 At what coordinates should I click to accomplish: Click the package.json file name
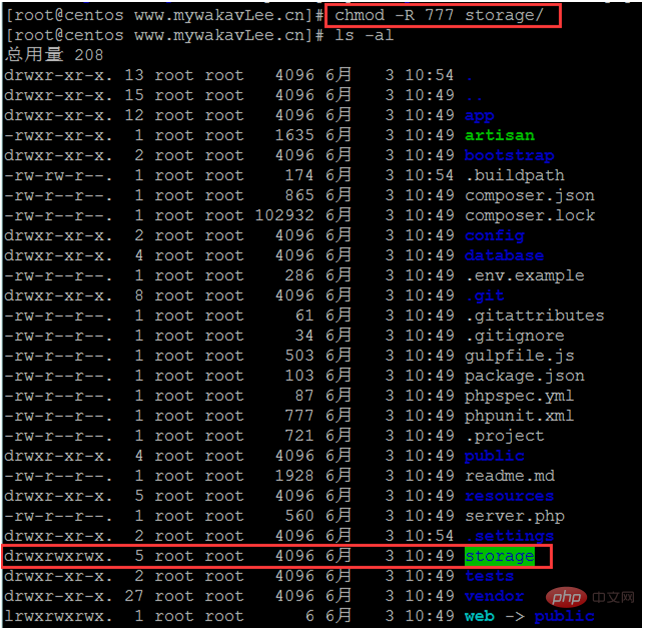(524, 375)
